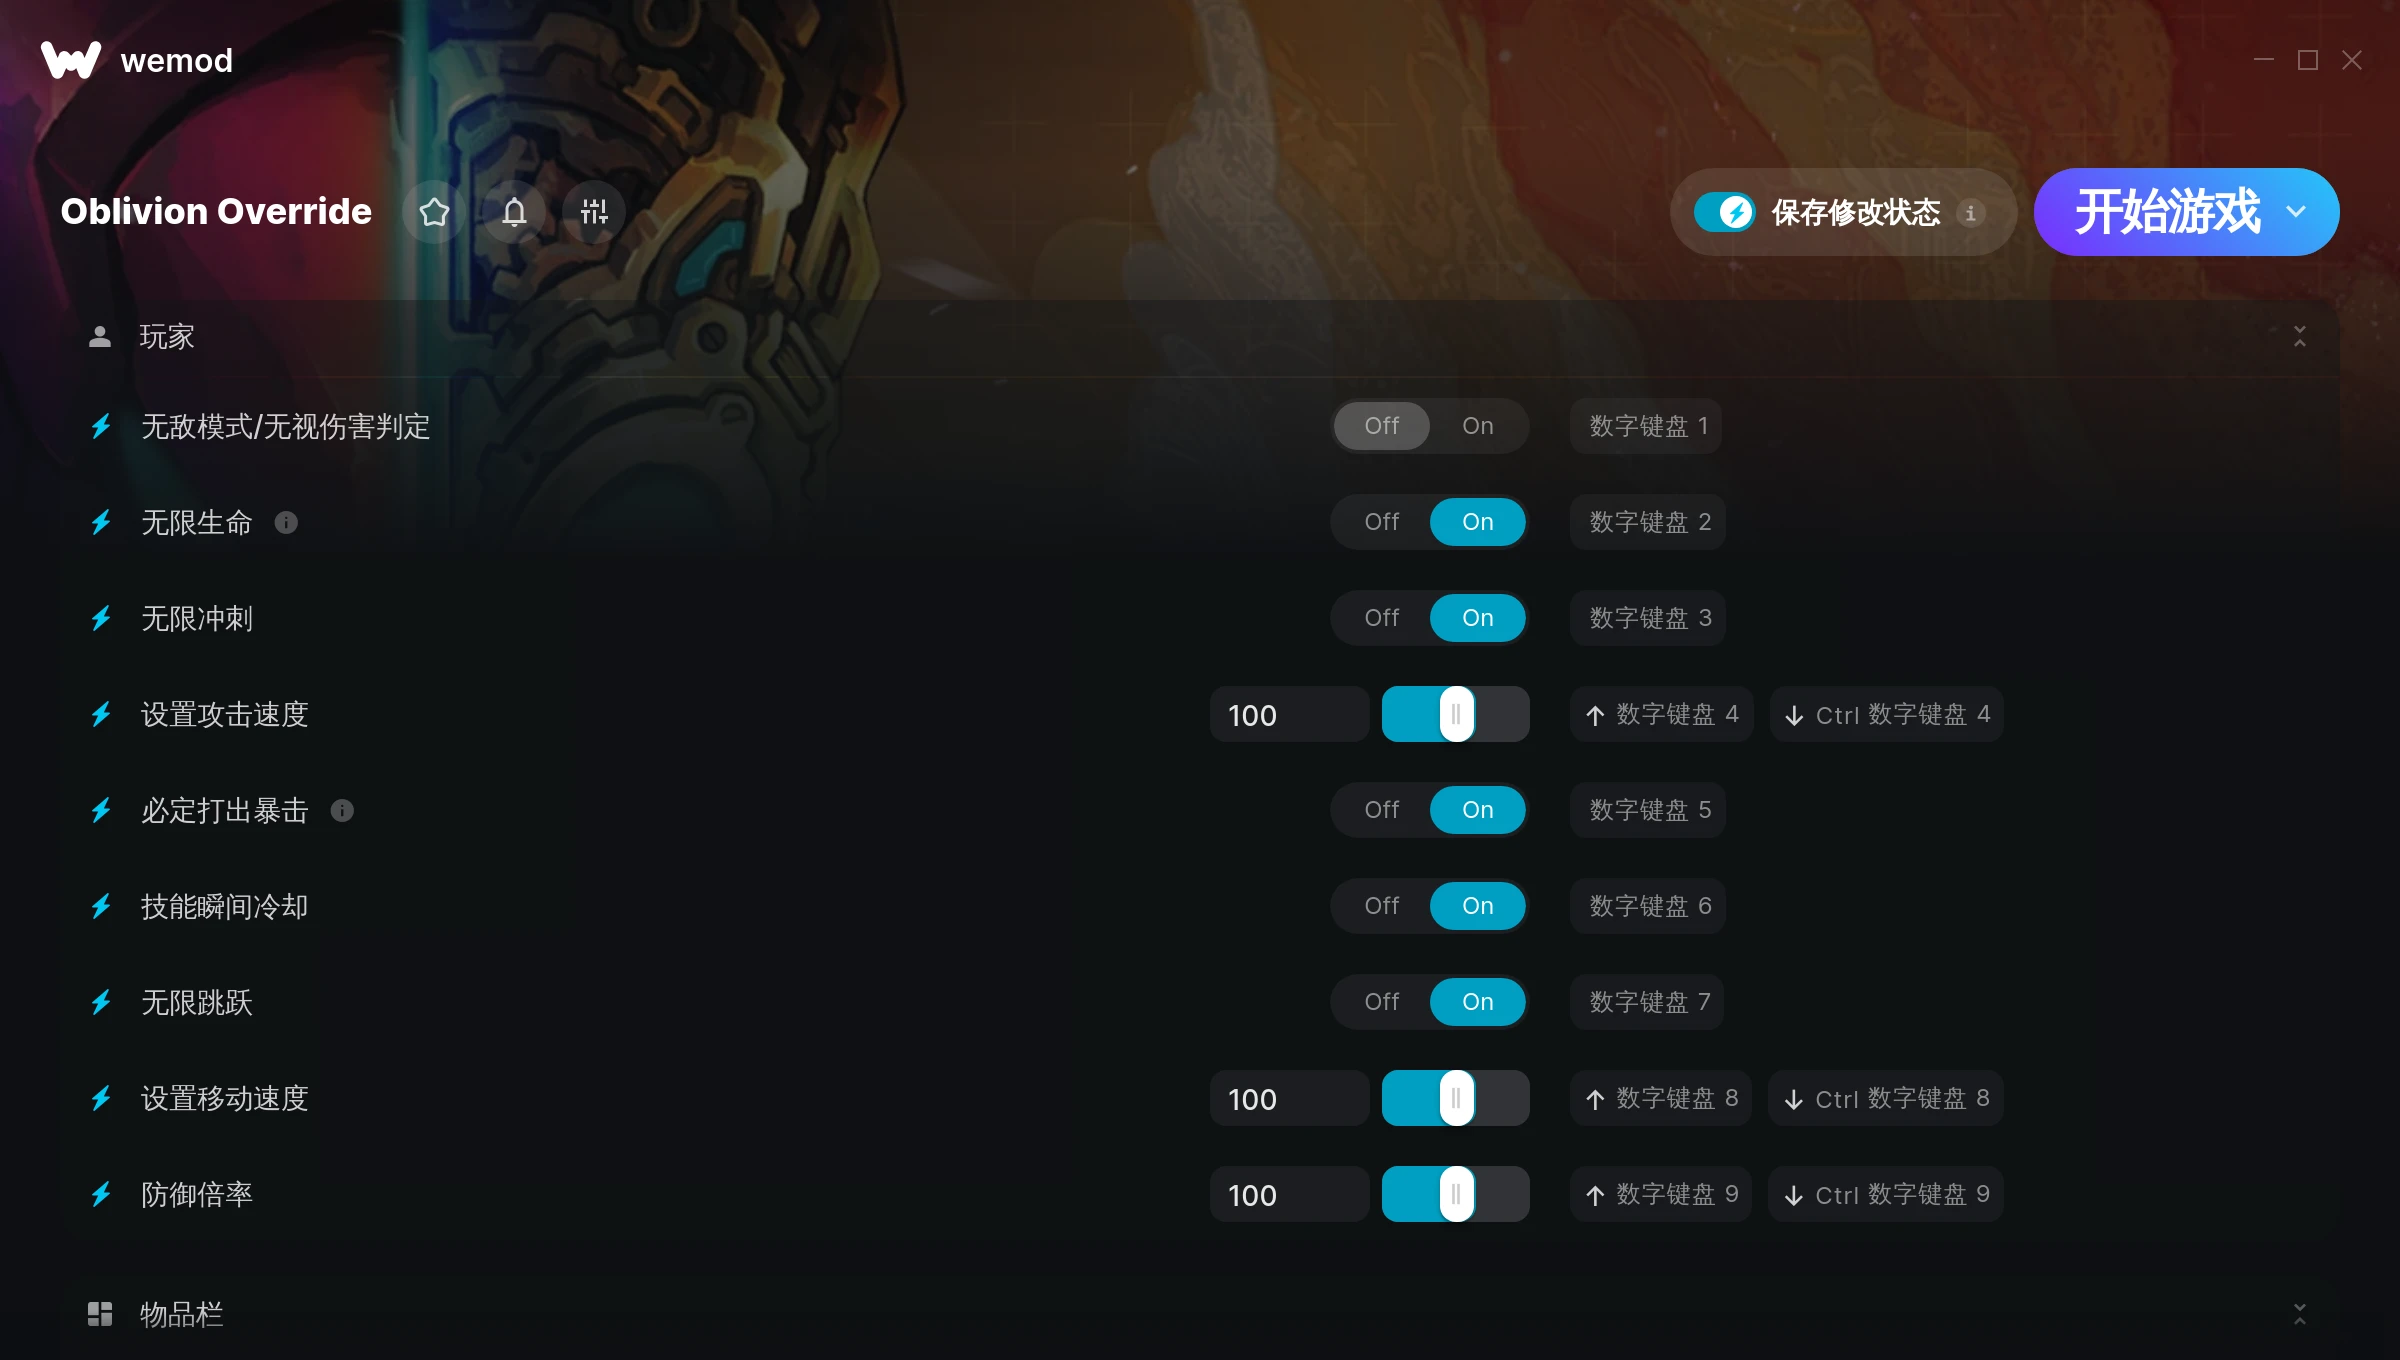Viewport: 2400px width, 1360px height.
Task: Select the 物品栏 category header
Action: (1200, 1314)
